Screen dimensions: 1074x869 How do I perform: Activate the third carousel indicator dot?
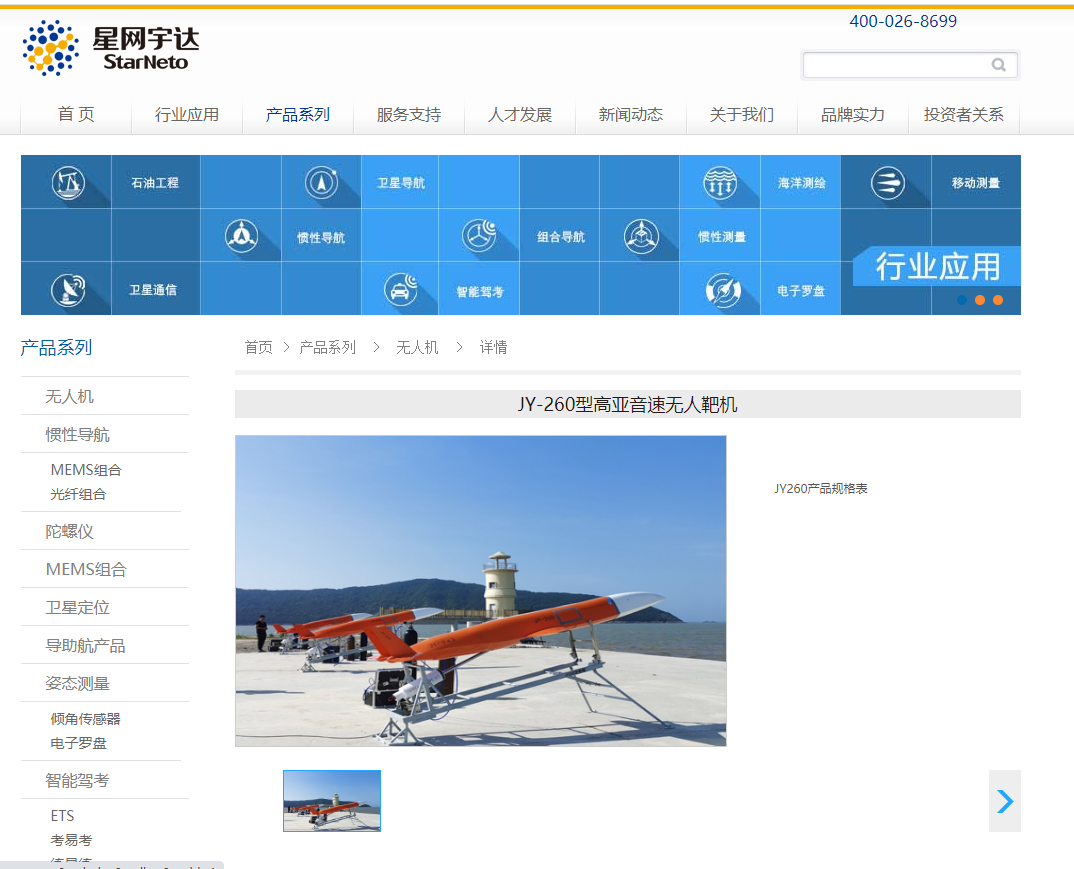click(997, 299)
